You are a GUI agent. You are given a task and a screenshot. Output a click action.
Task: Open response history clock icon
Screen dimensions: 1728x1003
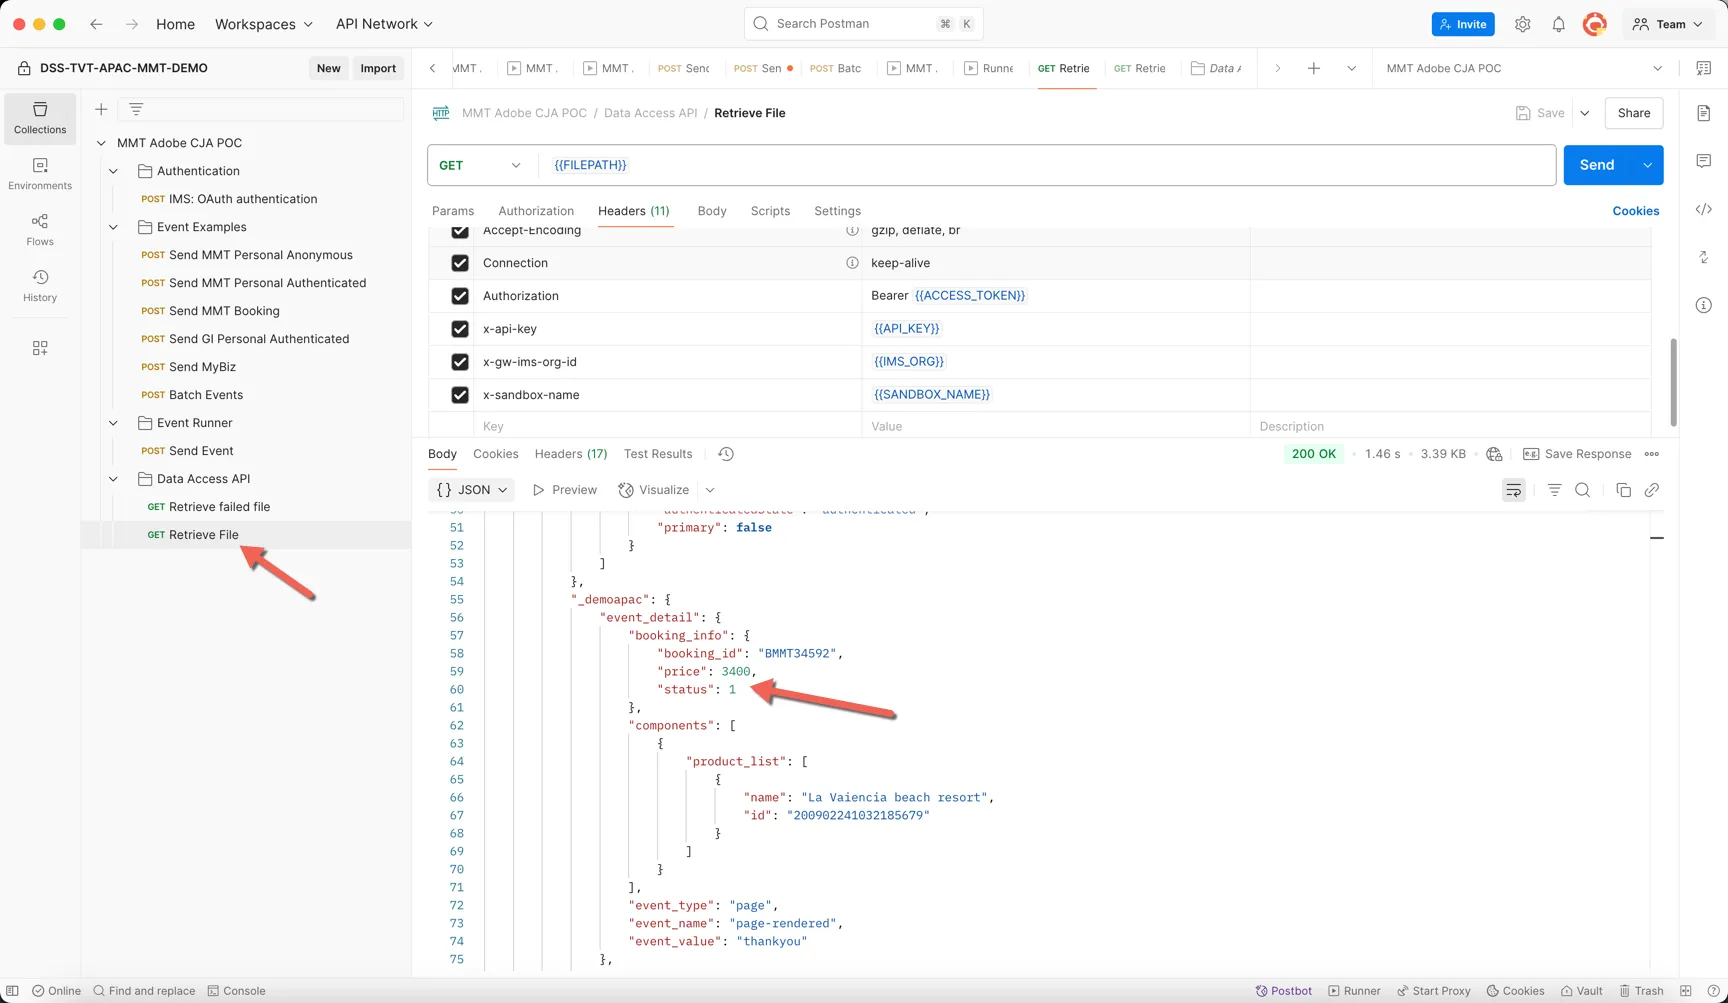[726, 454]
